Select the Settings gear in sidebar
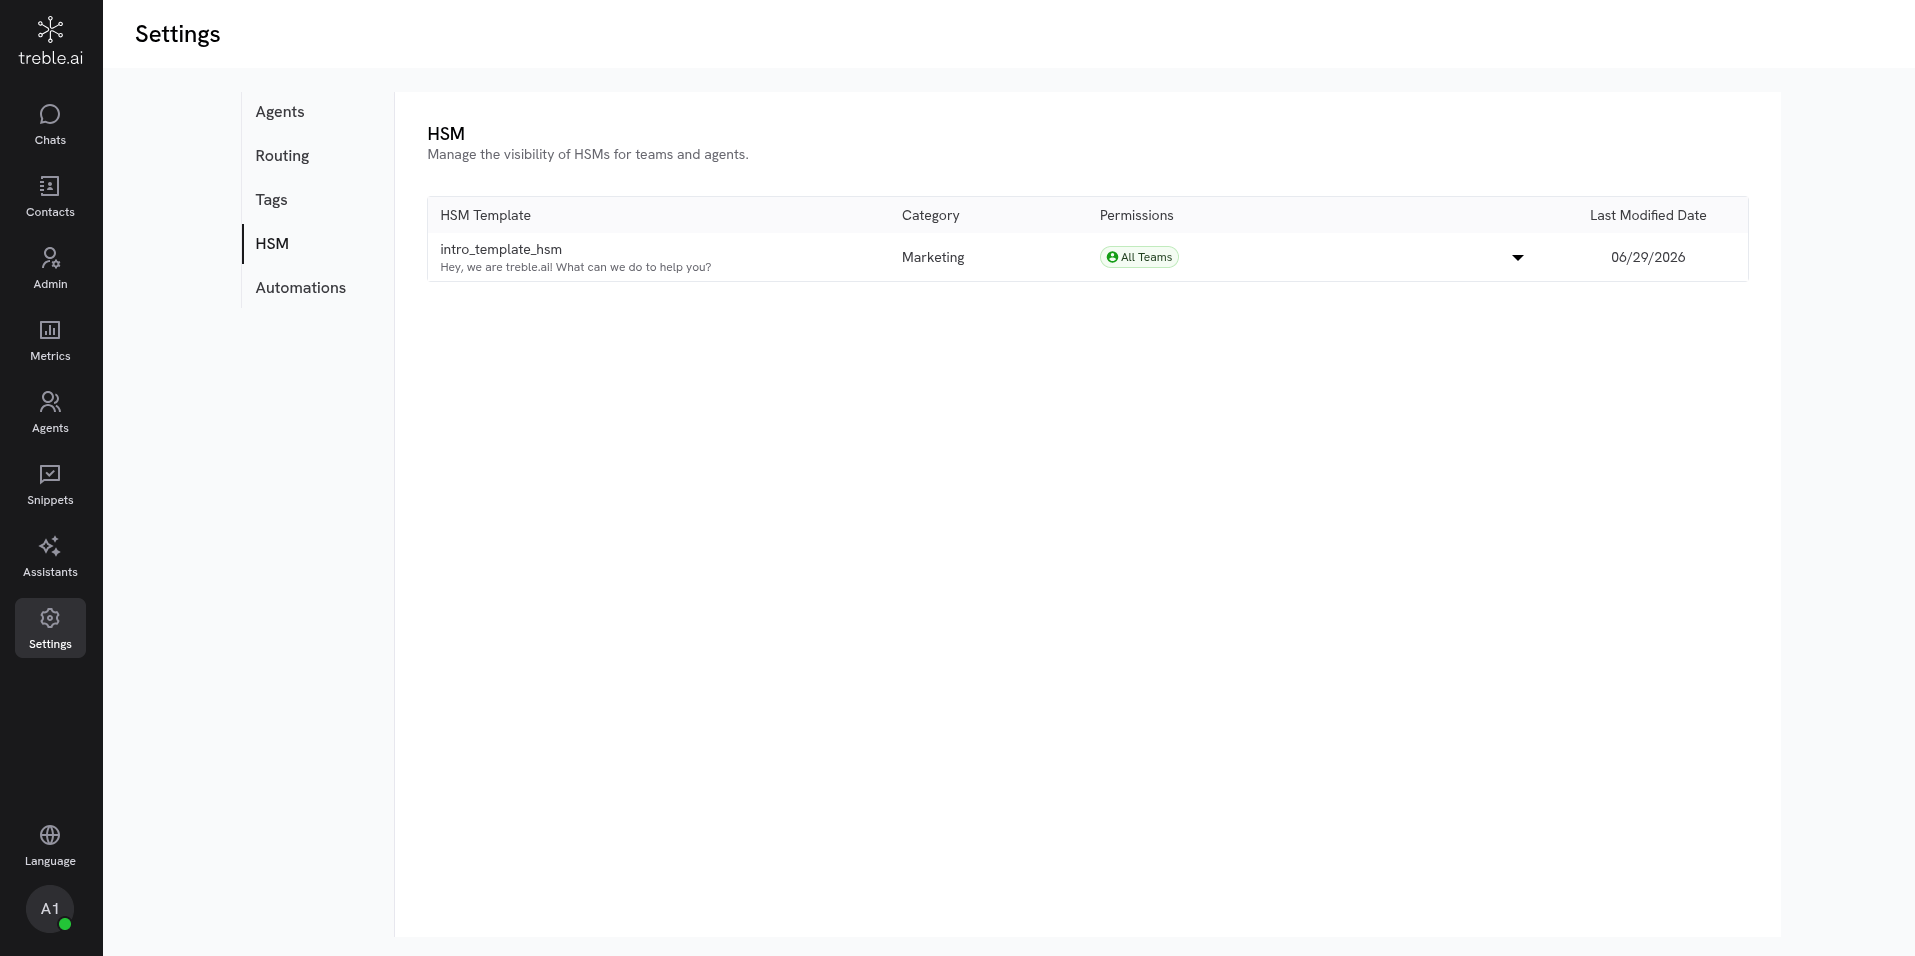1915x956 pixels. (x=50, y=628)
